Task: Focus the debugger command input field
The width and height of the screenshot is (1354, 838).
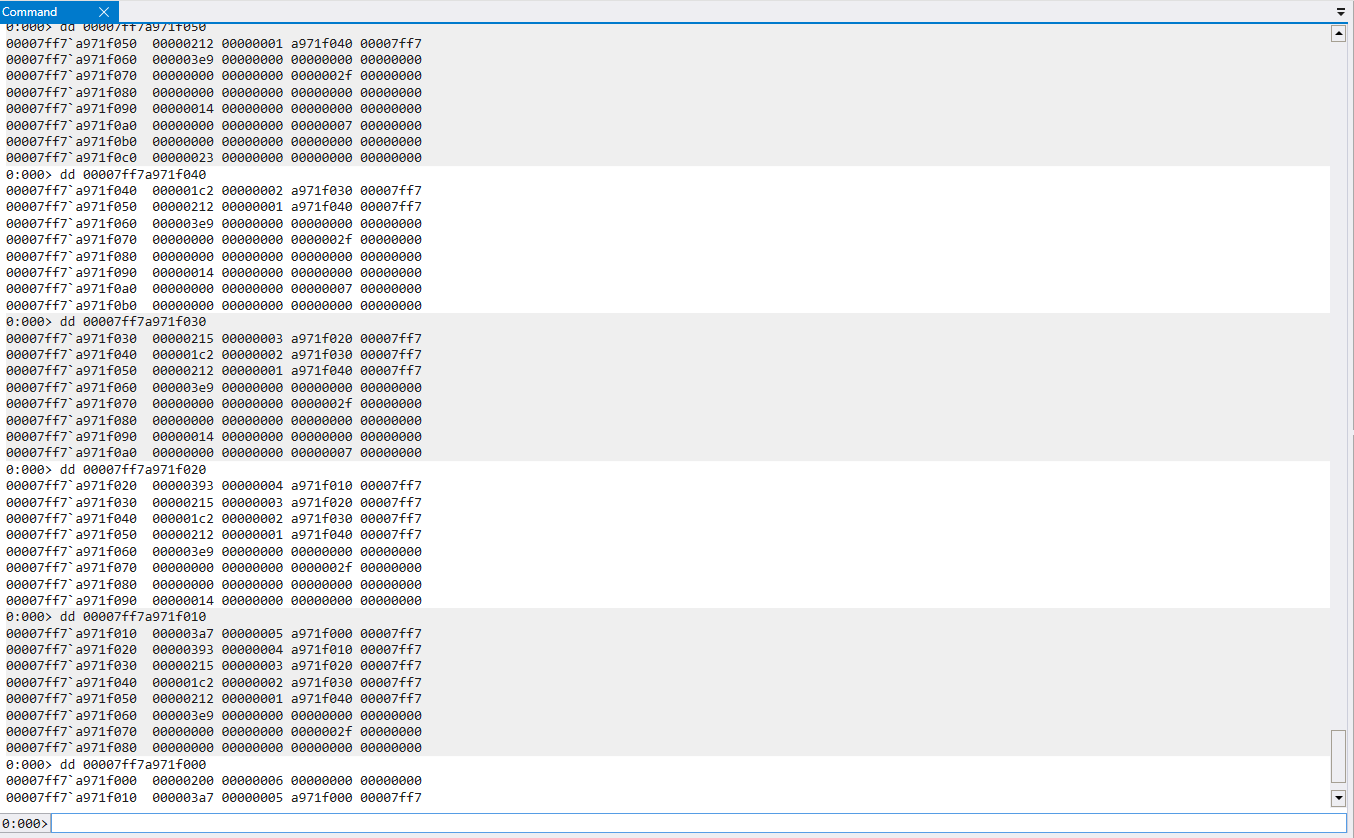Action: [x=698, y=823]
